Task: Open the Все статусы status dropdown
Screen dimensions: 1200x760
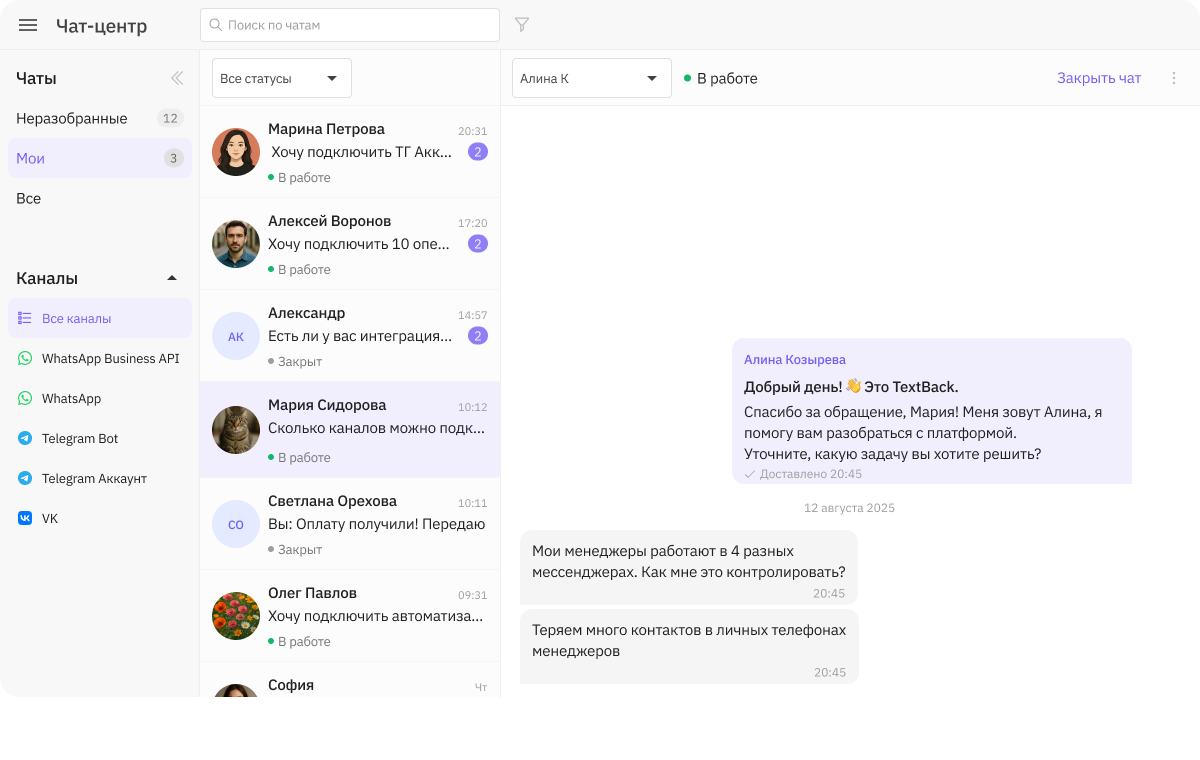Action: (281, 78)
